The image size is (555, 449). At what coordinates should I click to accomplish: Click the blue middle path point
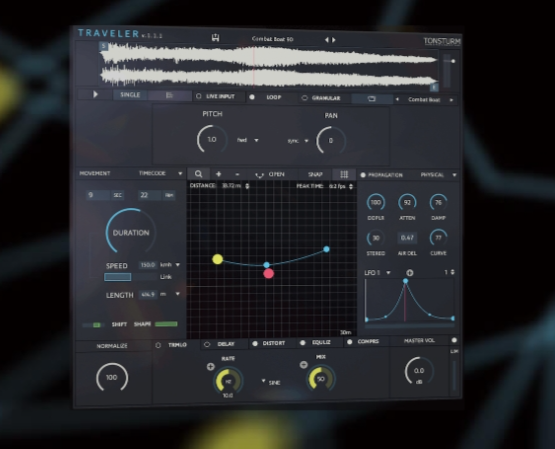point(267,265)
